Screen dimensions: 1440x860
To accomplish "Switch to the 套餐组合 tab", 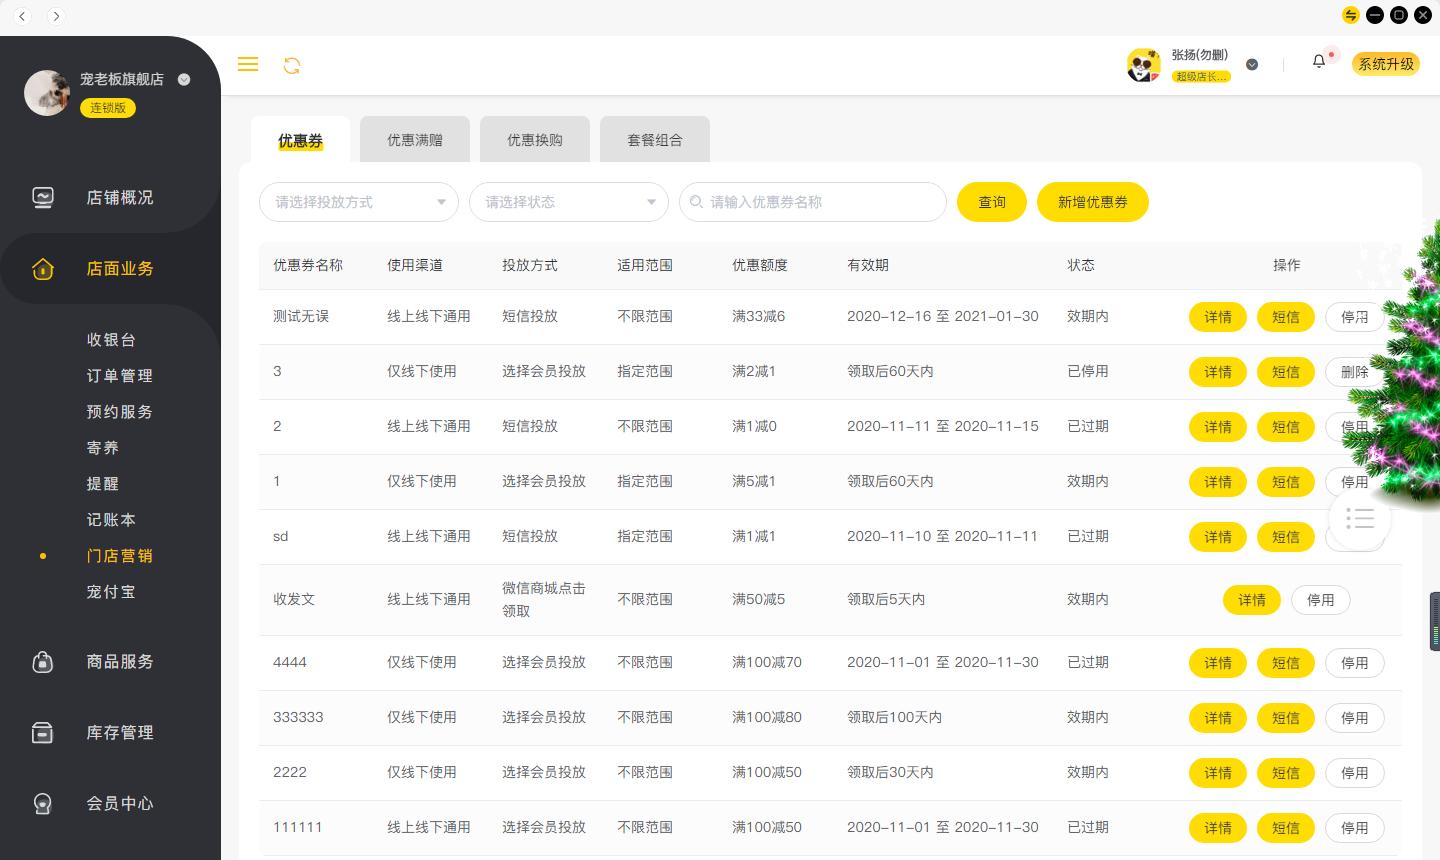I will pyautogui.click(x=654, y=139).
